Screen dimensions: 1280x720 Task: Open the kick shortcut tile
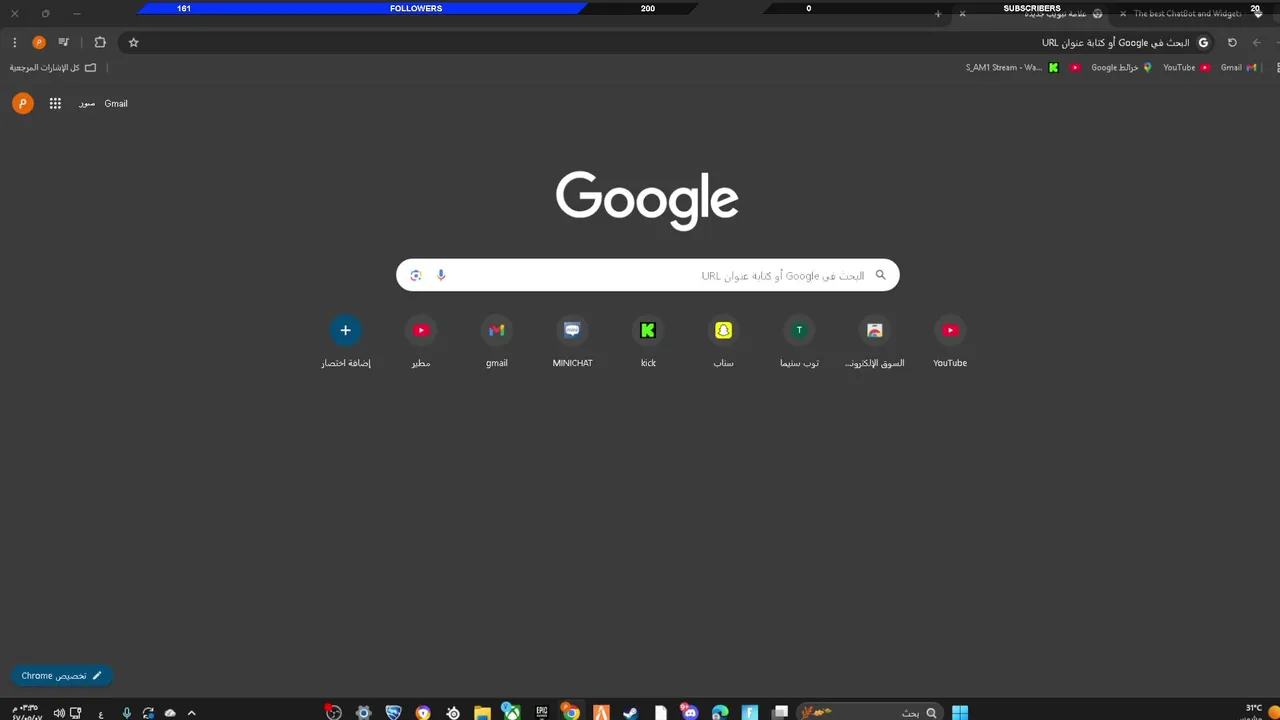(x=648, y=342)
